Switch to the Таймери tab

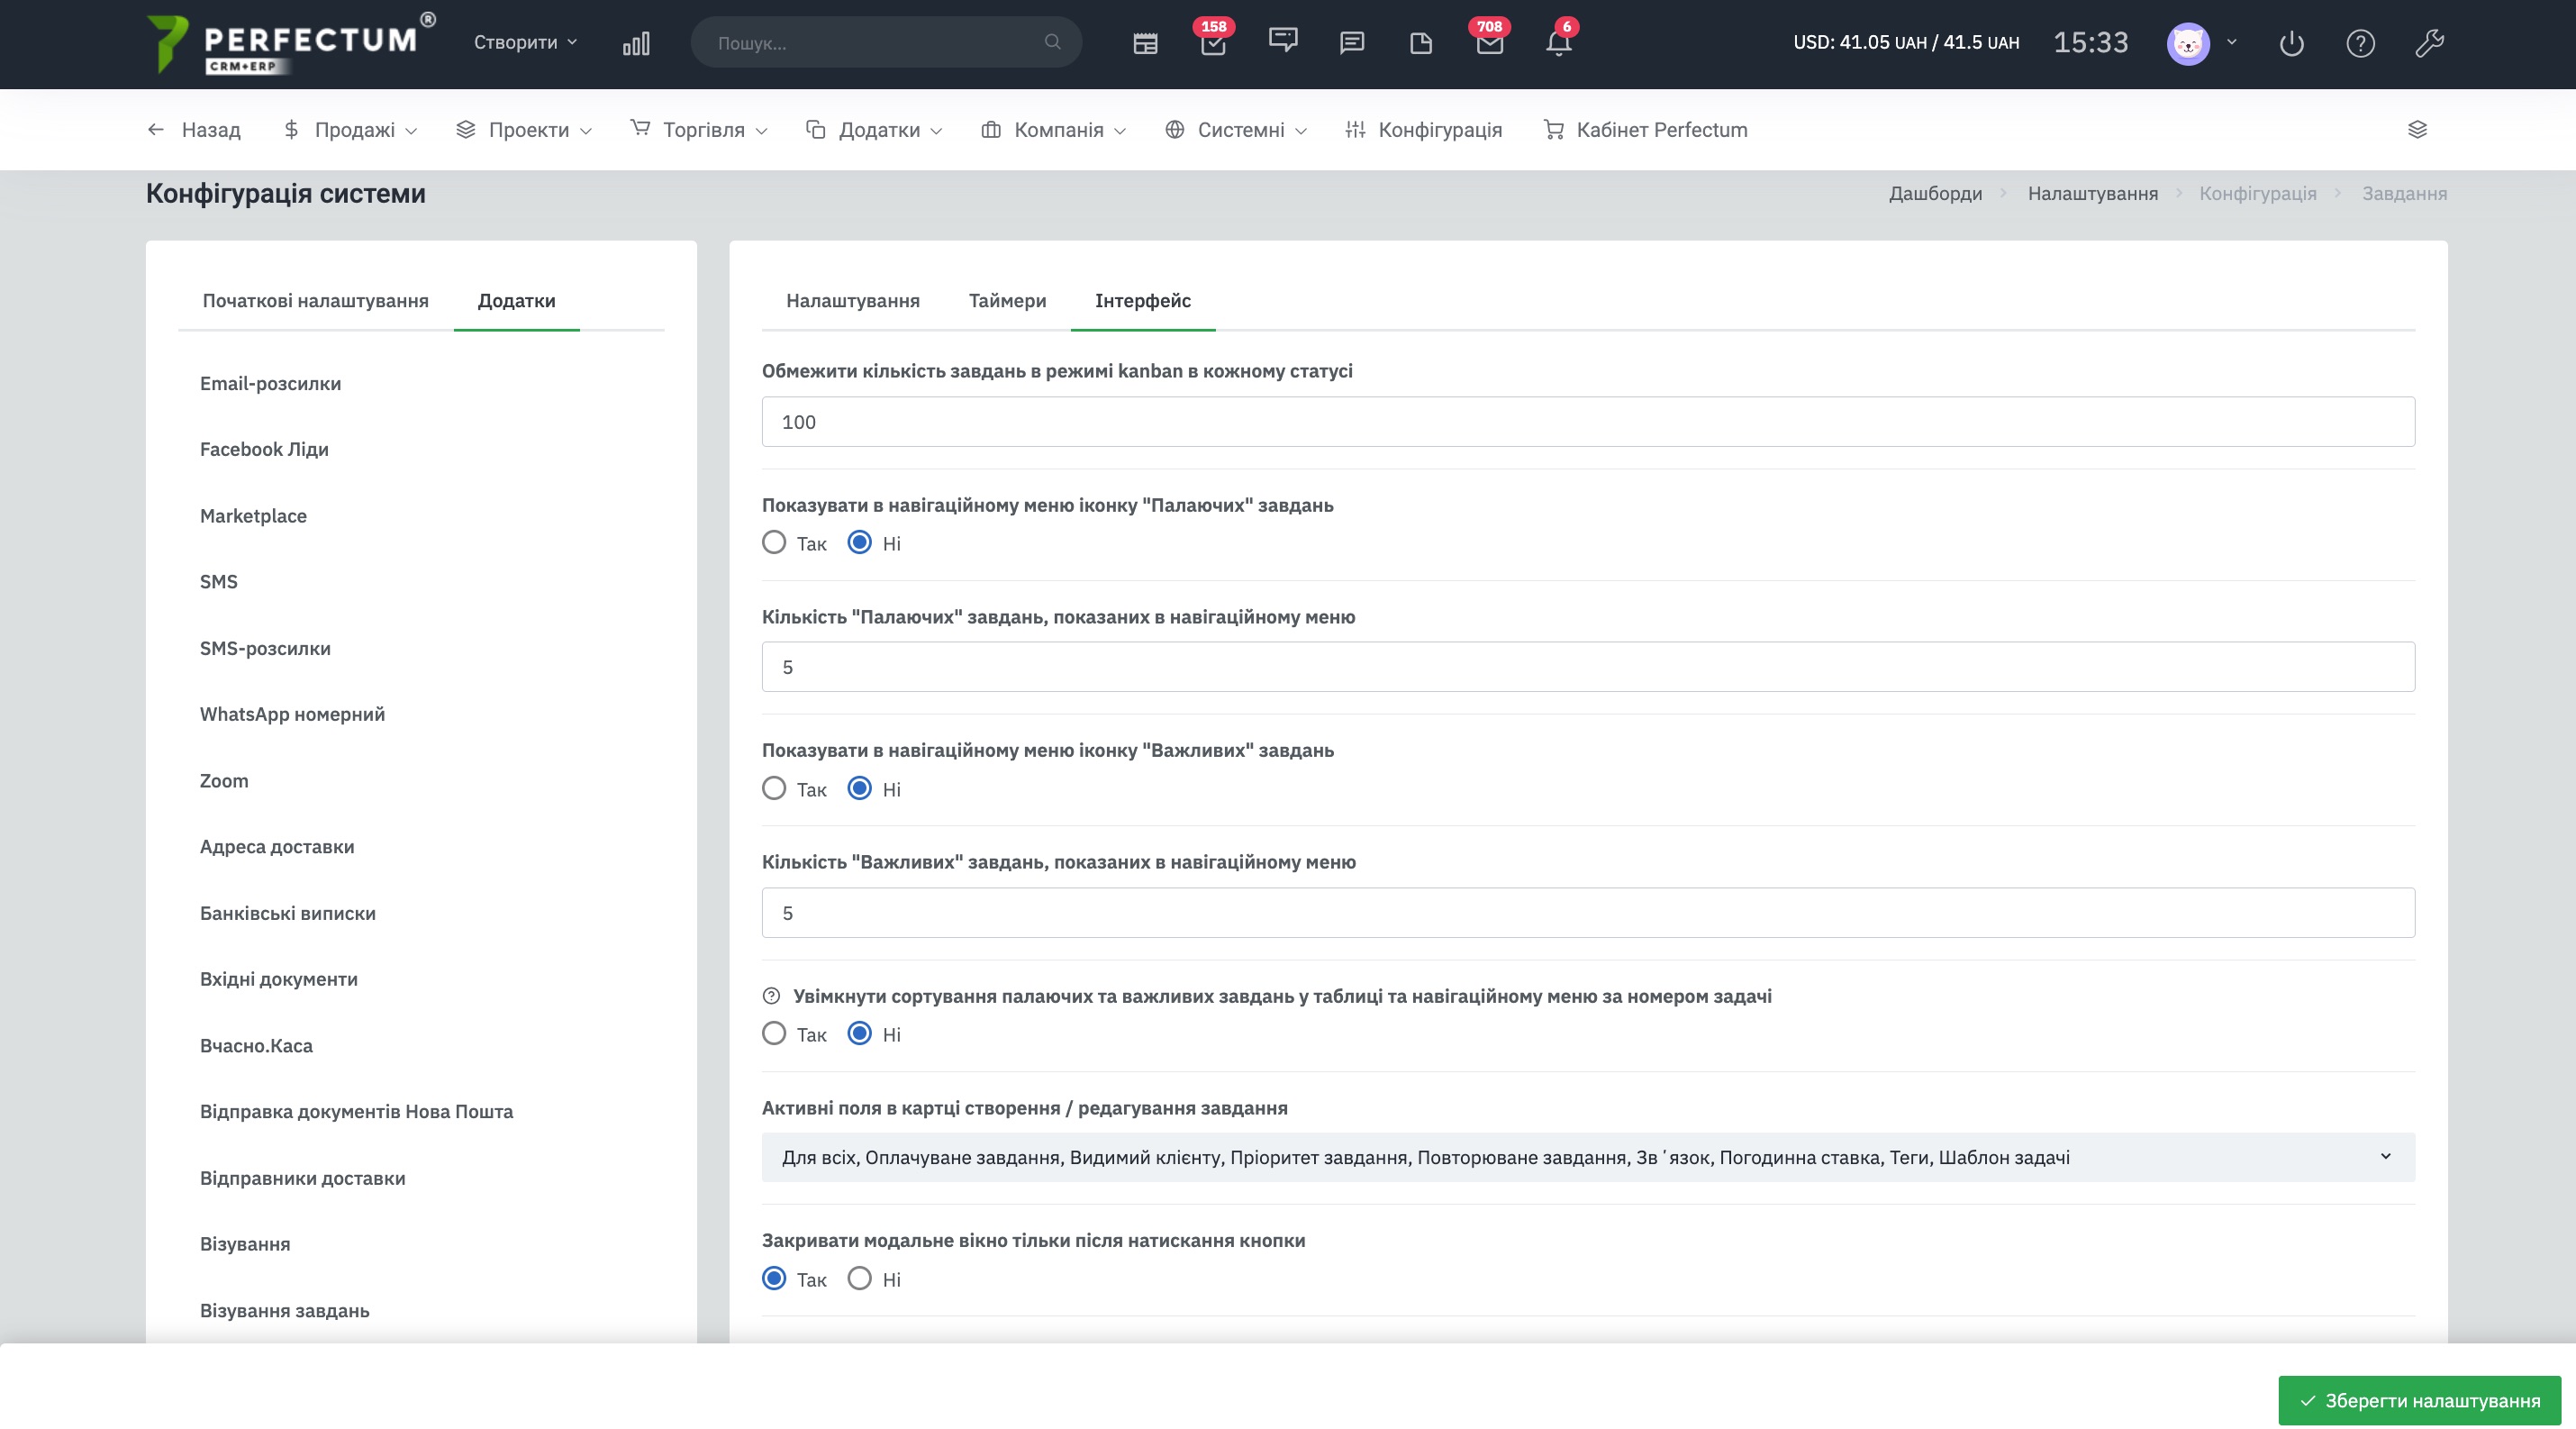pos(1007,301)
